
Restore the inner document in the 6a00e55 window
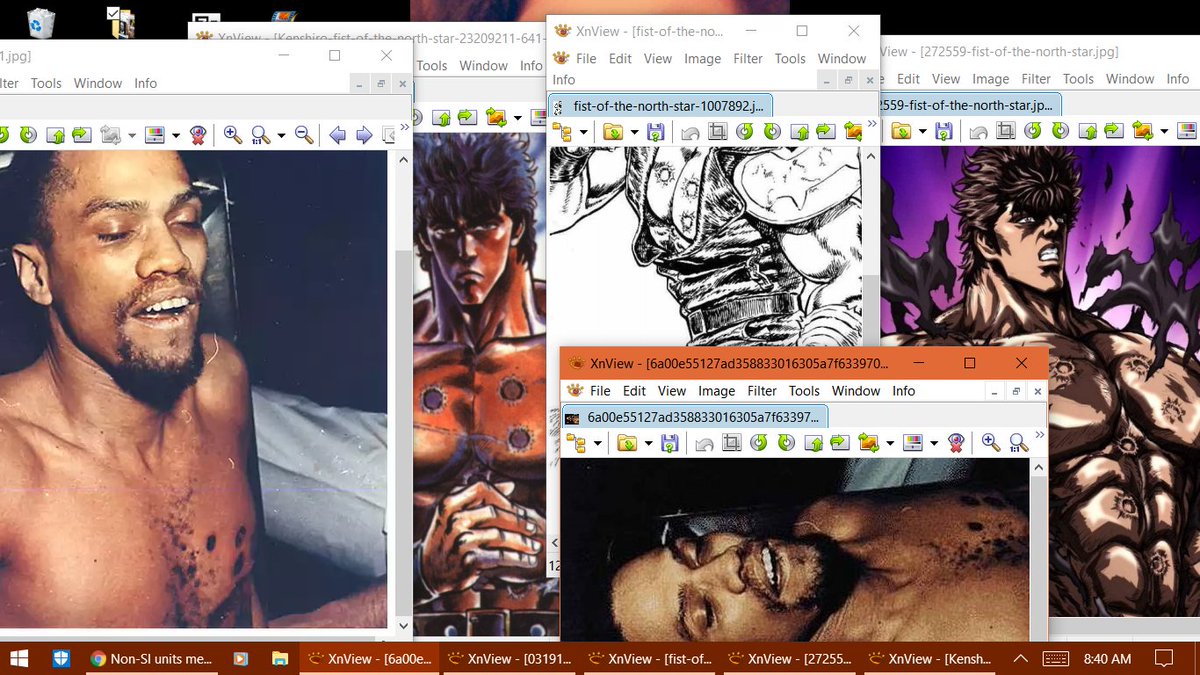[x=1017, y=391]
